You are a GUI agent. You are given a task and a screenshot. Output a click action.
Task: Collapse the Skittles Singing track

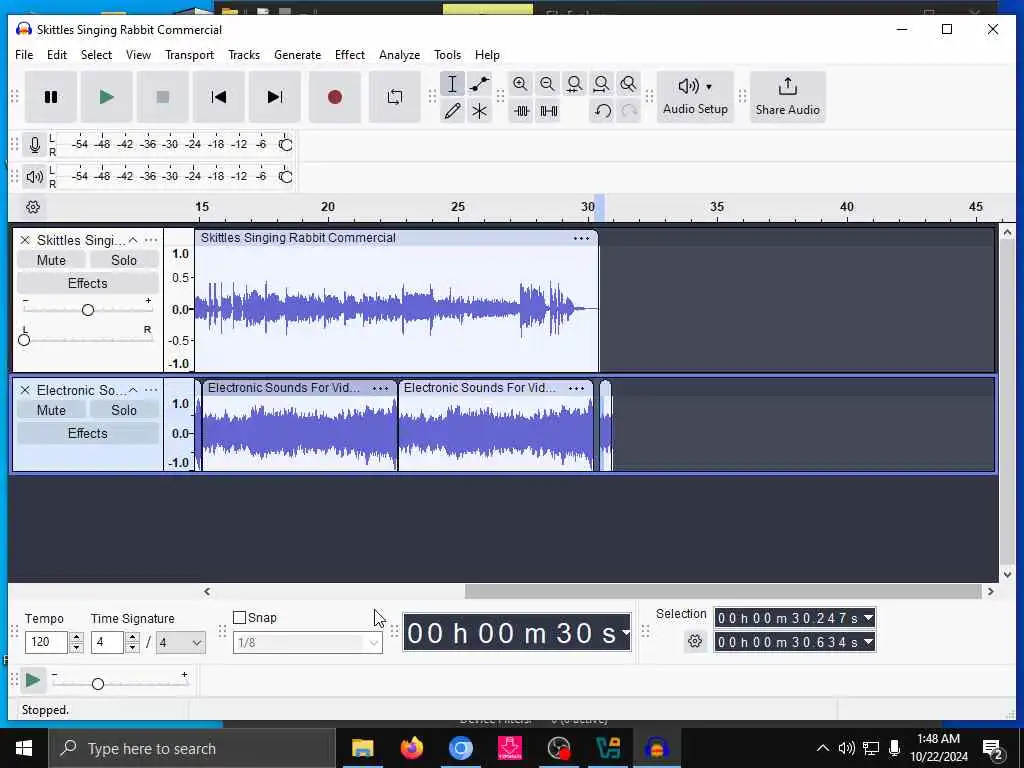(x=133, y=240)
